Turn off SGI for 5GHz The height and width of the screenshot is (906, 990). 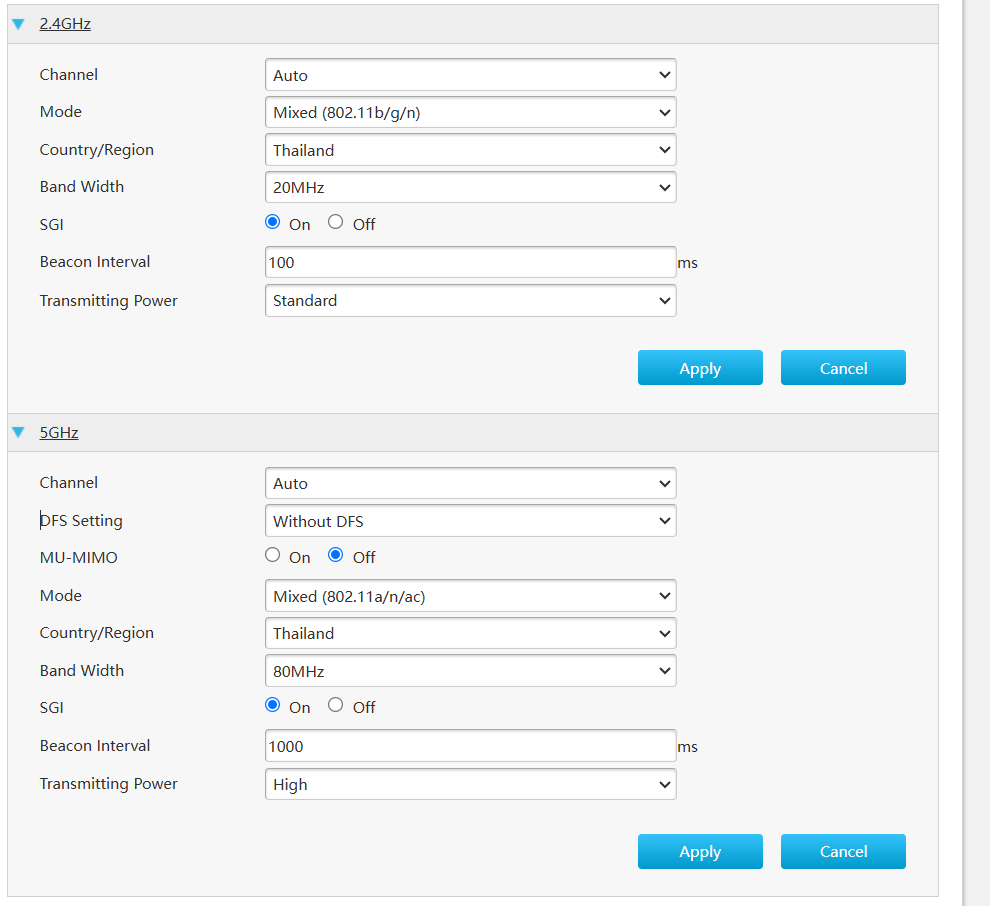(x=335, y=705)
